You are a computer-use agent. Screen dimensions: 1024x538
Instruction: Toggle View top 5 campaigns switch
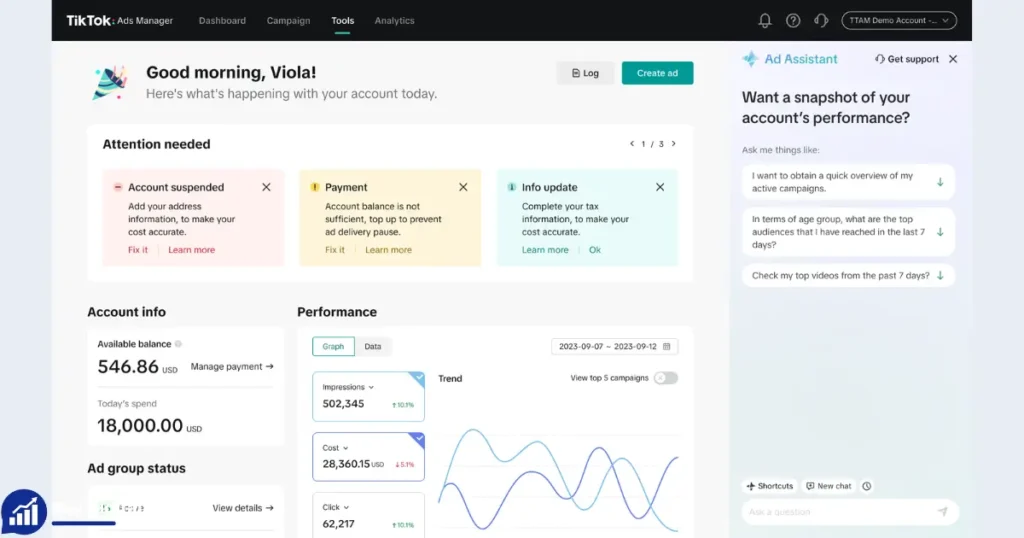[665, 378]
